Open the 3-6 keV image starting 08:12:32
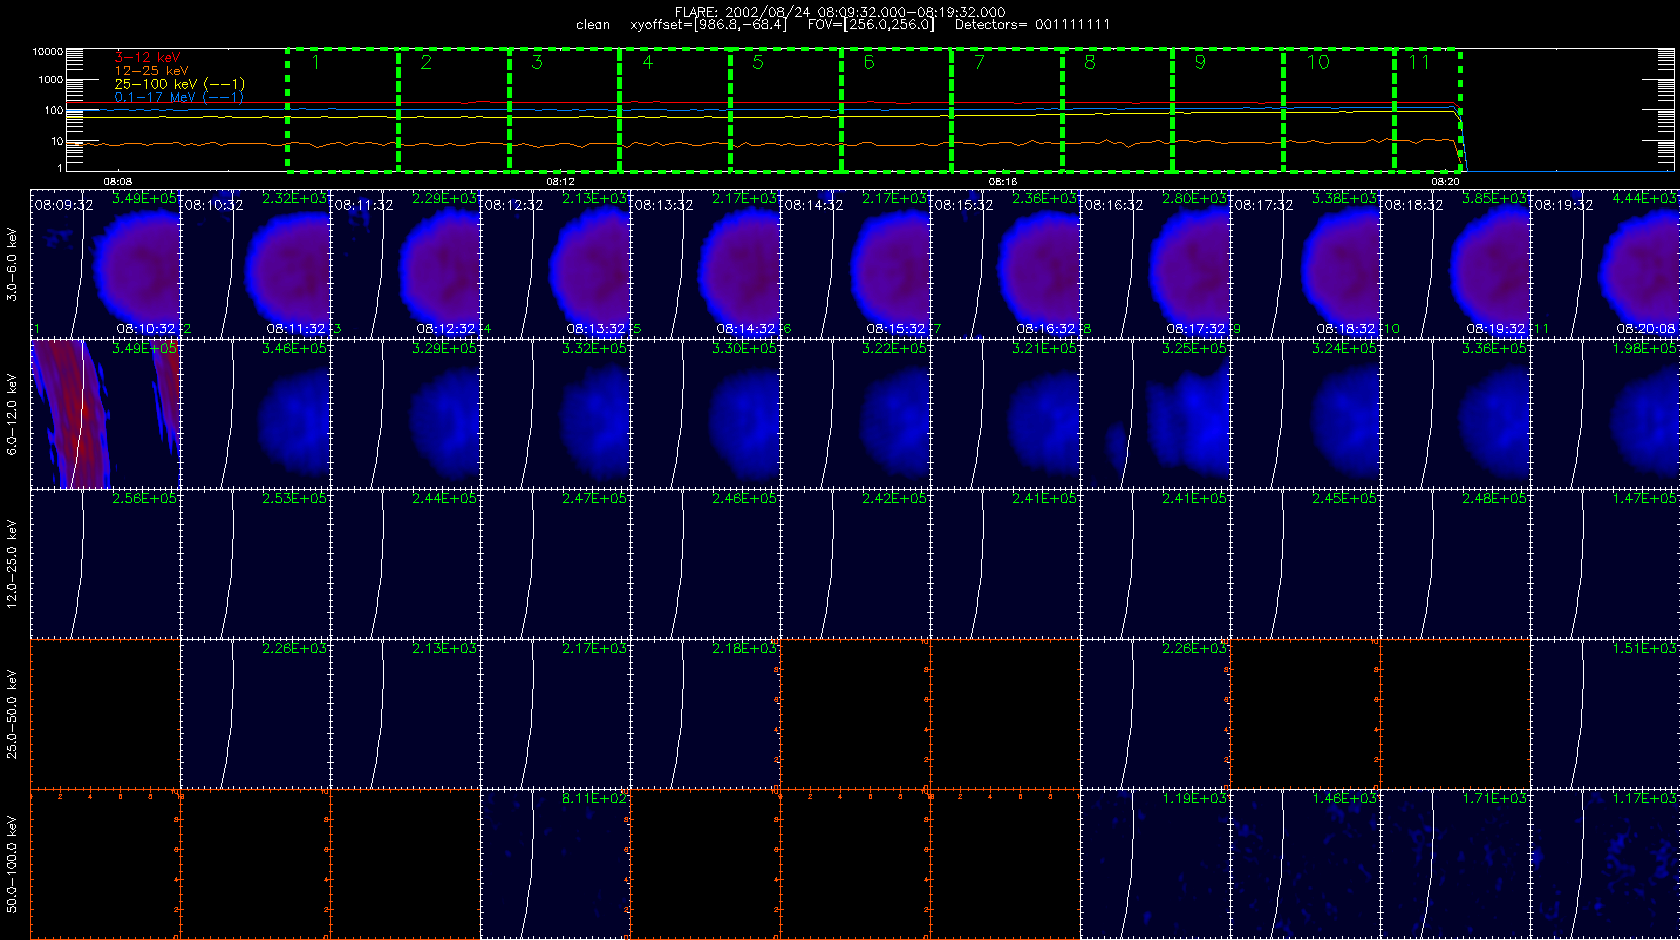 point(555,264)
